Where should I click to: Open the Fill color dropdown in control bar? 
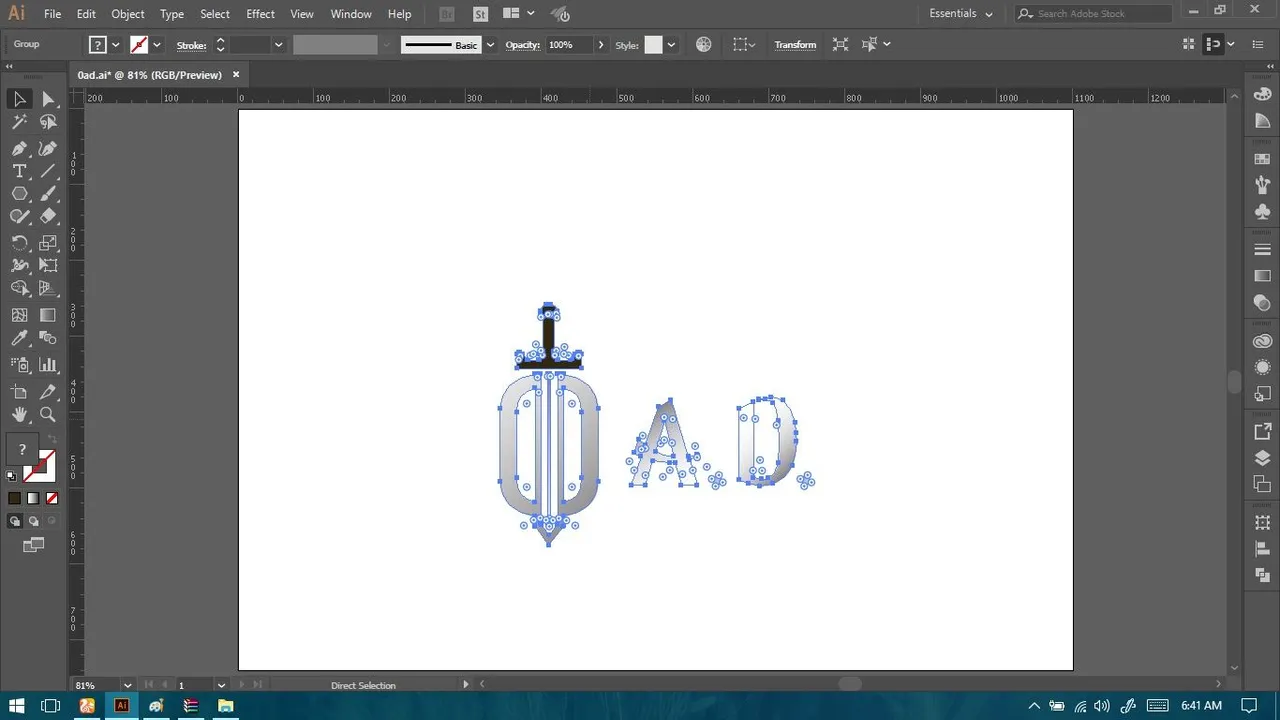click(116, 45)
